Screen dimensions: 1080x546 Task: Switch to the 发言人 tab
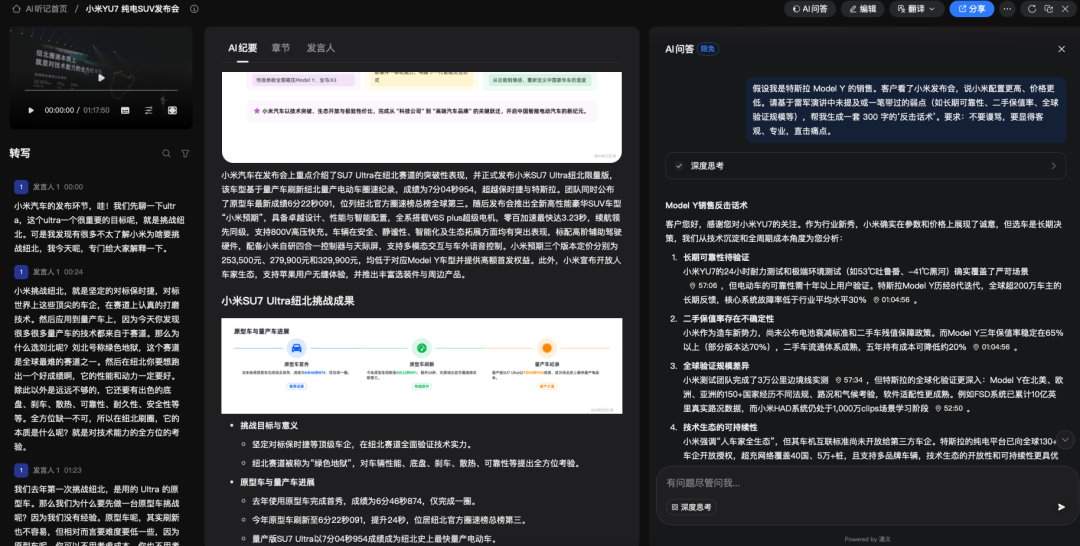point(320,48)
